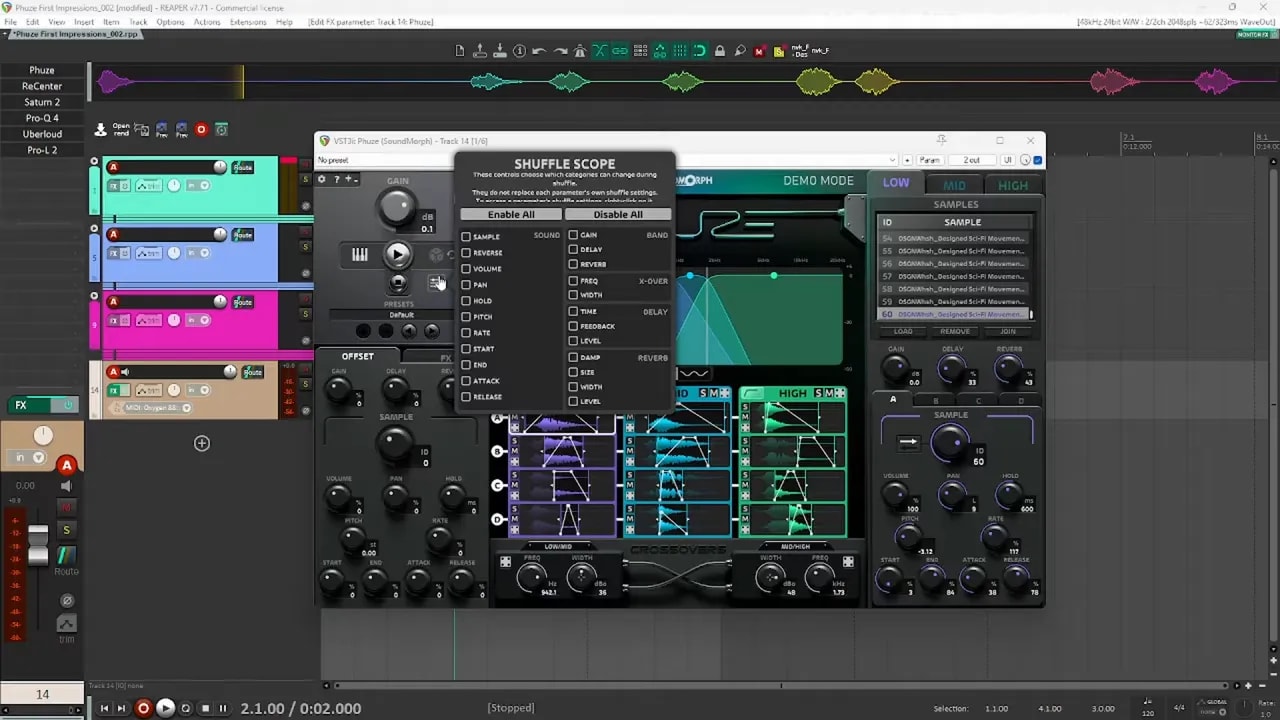
Task: Click the Phuze stop button
Action: pos(398,284)
